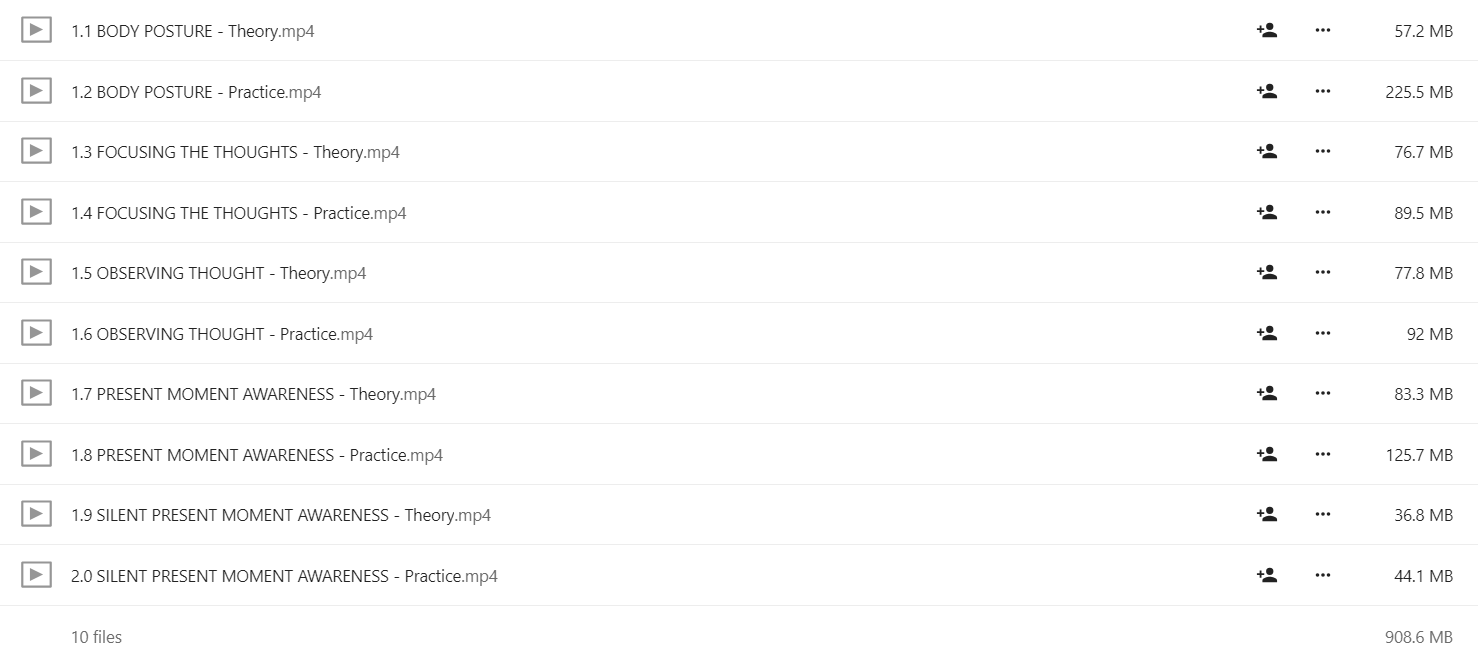Click video icon for 1.8 PRESENT MOMENT AWARENESS Practice

[36, 454]
